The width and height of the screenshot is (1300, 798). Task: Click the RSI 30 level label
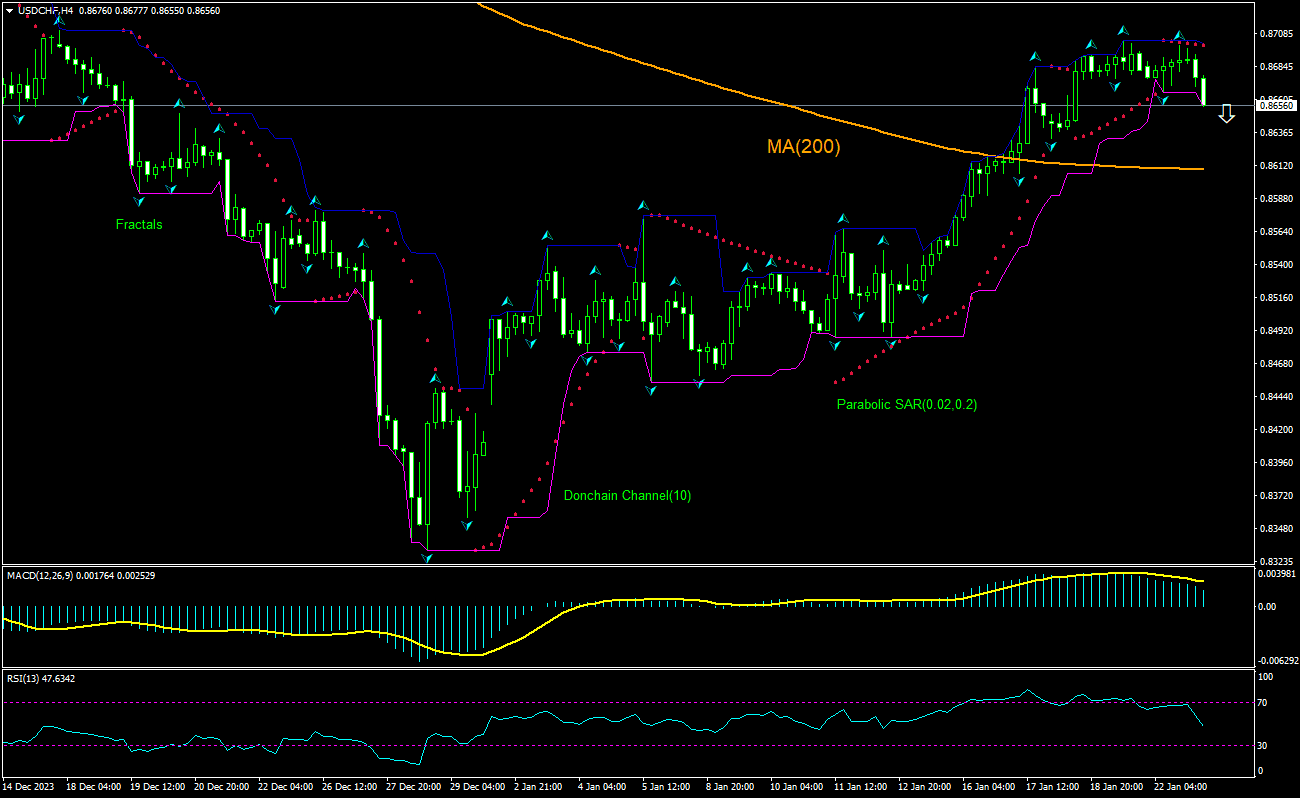1264,745
